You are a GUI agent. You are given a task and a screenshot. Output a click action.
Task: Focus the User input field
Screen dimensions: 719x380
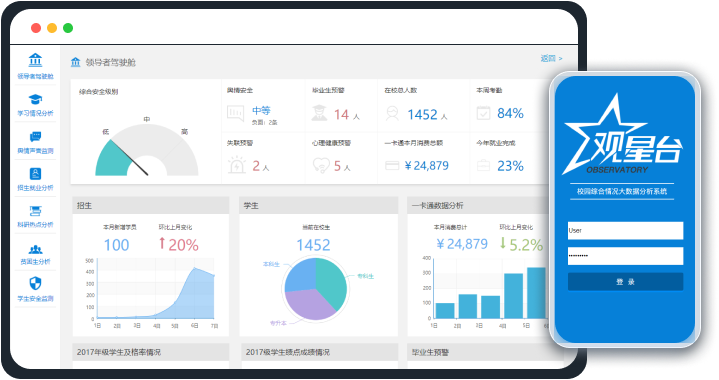[625, 231]
